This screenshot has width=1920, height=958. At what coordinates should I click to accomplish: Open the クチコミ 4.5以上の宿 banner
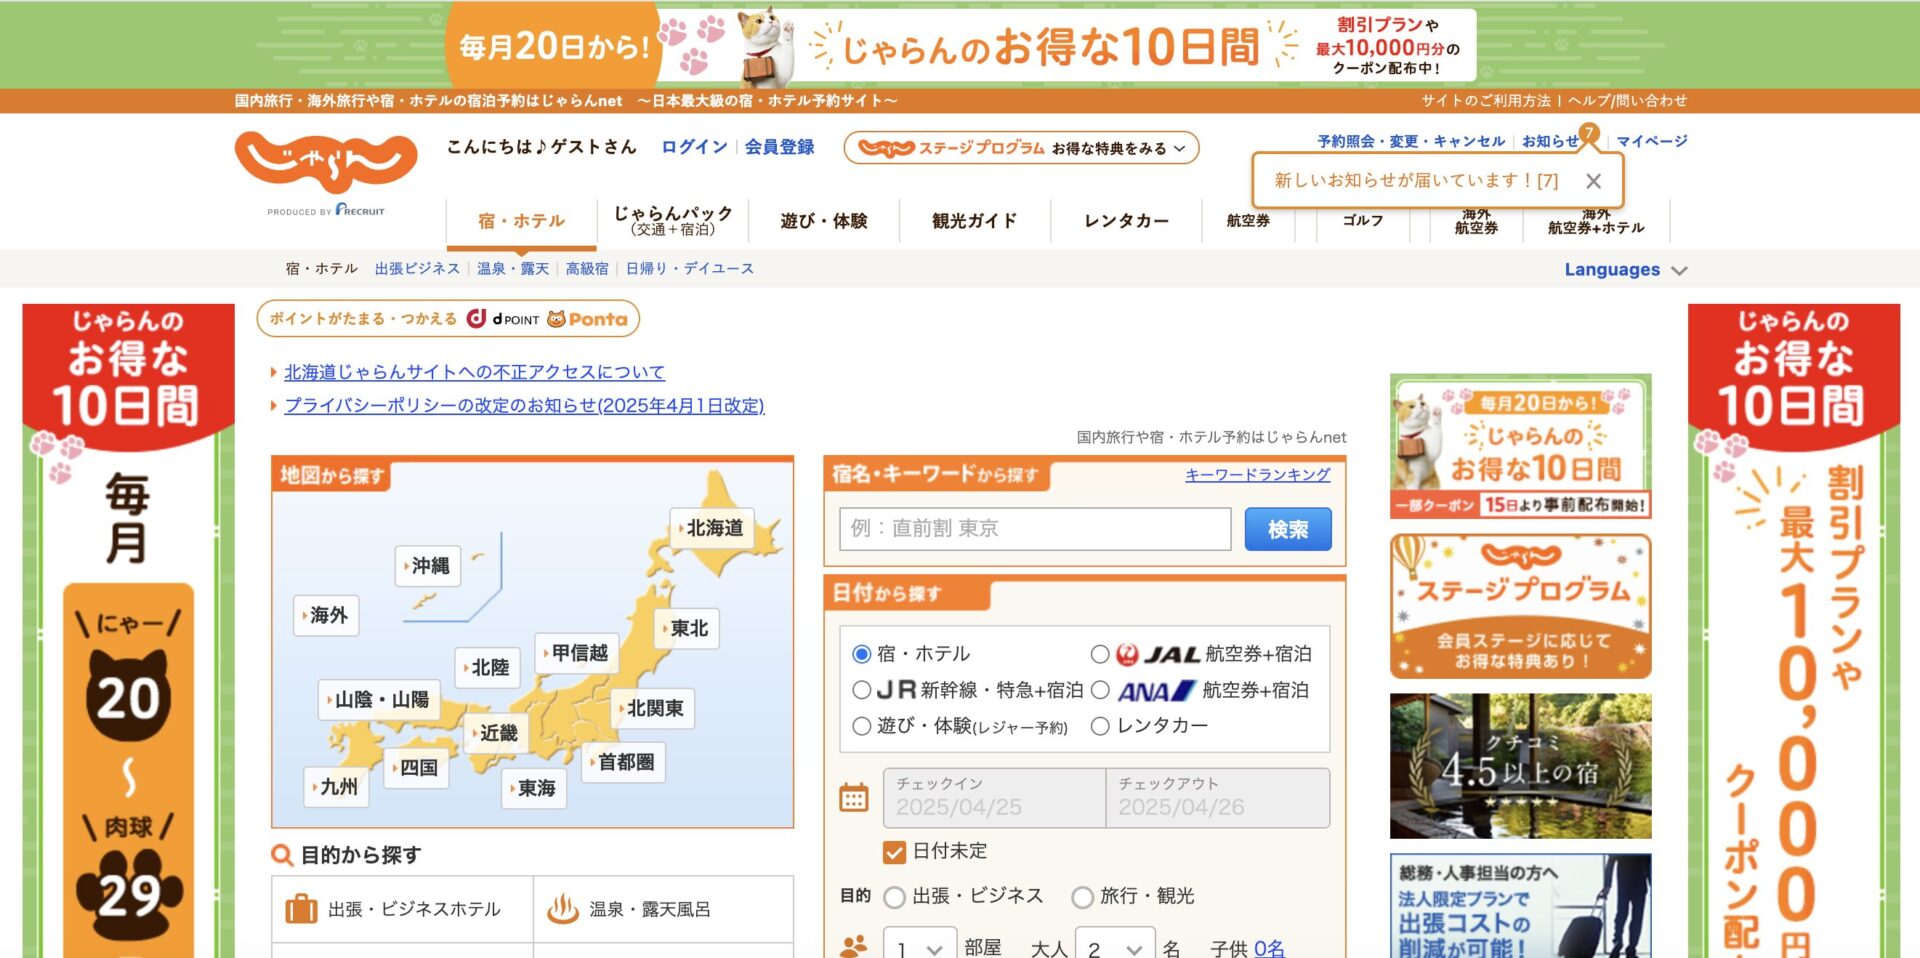click(1520, 766)
